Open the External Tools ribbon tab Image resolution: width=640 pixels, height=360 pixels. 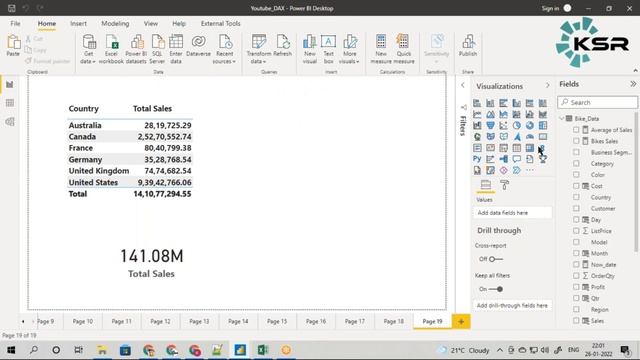220,24
